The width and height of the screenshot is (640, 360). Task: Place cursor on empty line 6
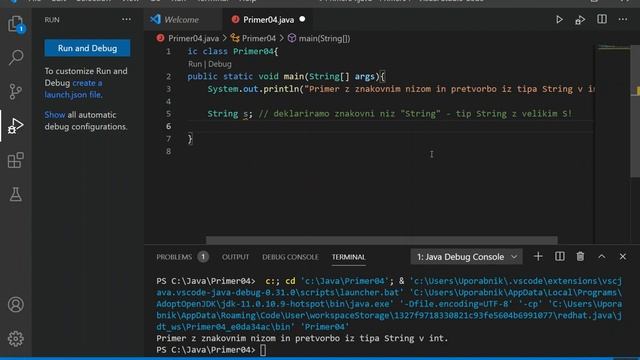coord(390,126)
